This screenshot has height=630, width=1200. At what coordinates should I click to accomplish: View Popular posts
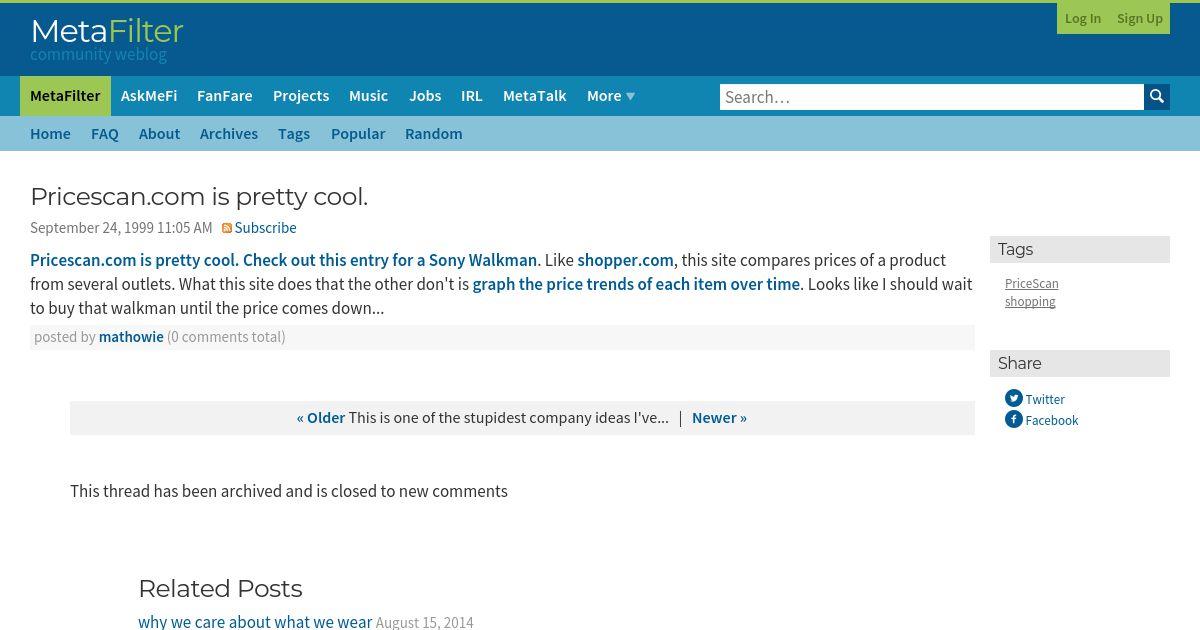point(358,134)
